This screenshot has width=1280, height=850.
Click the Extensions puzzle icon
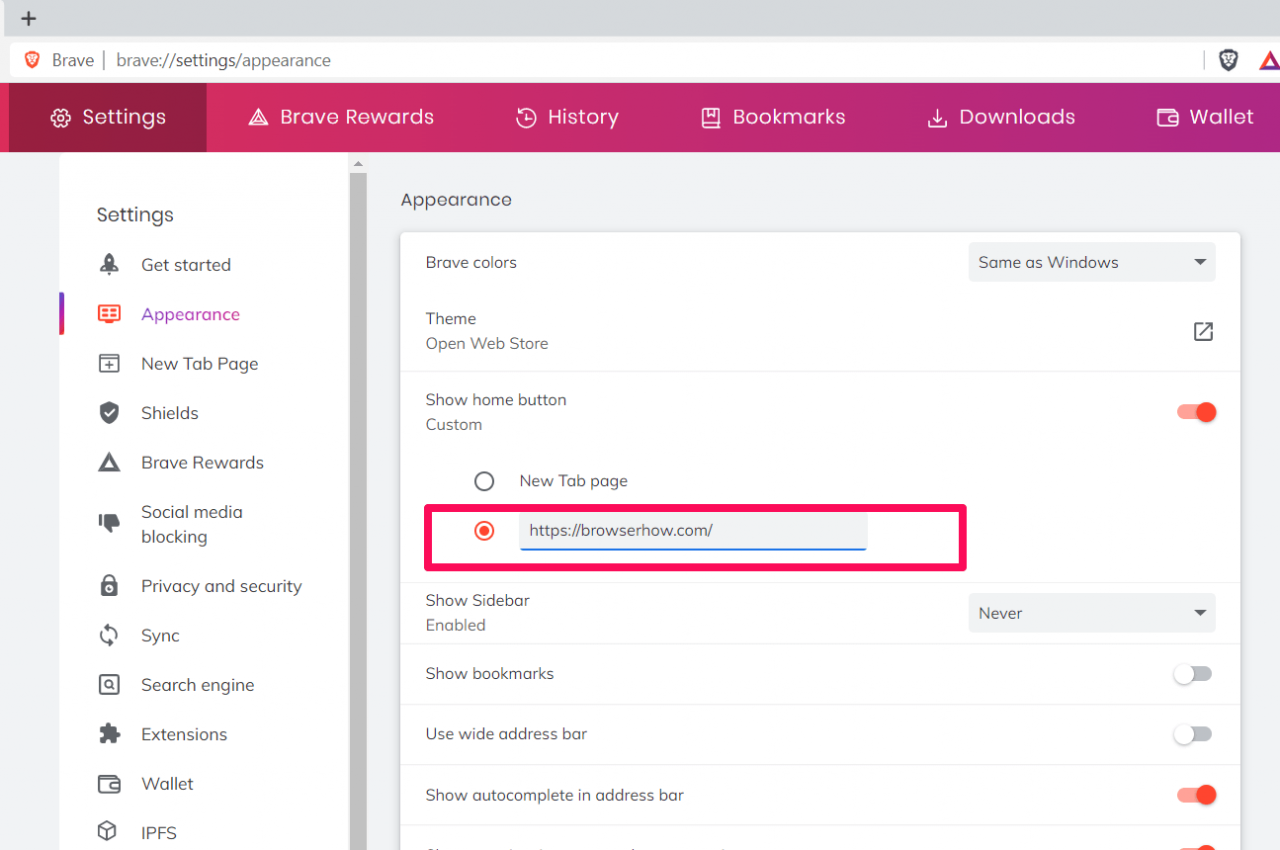coord(108,734)
